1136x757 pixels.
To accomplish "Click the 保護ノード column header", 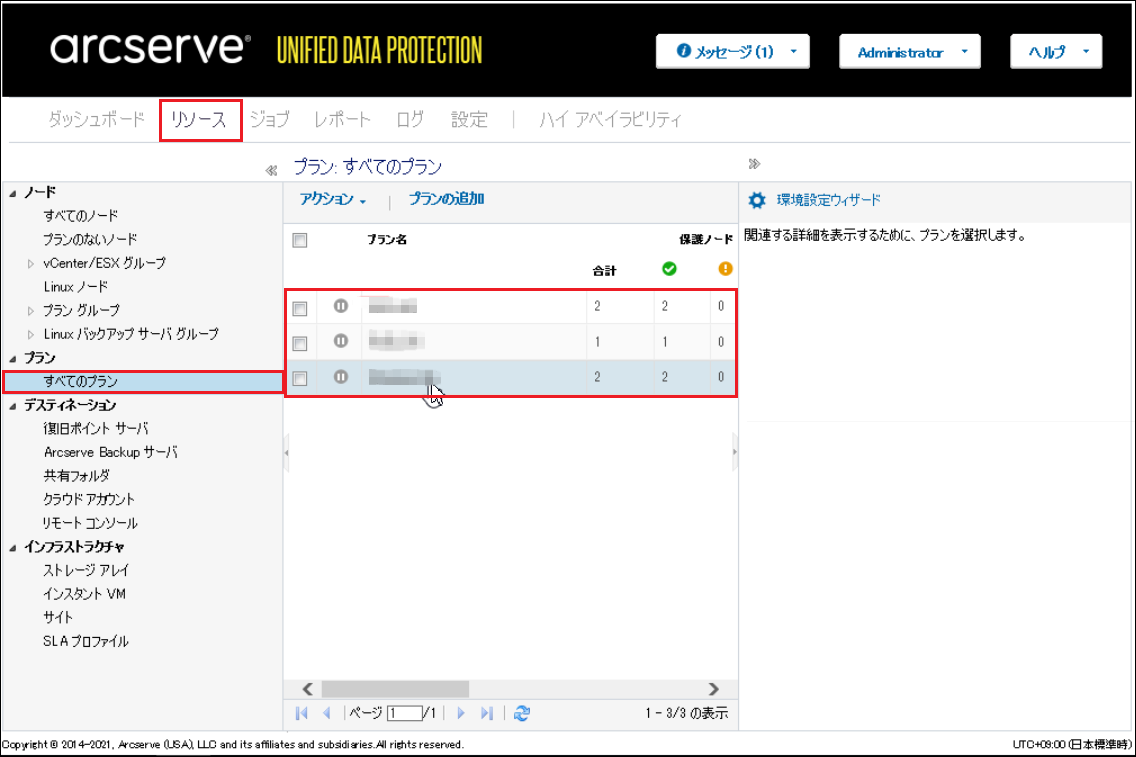I will tap(706, 239).
